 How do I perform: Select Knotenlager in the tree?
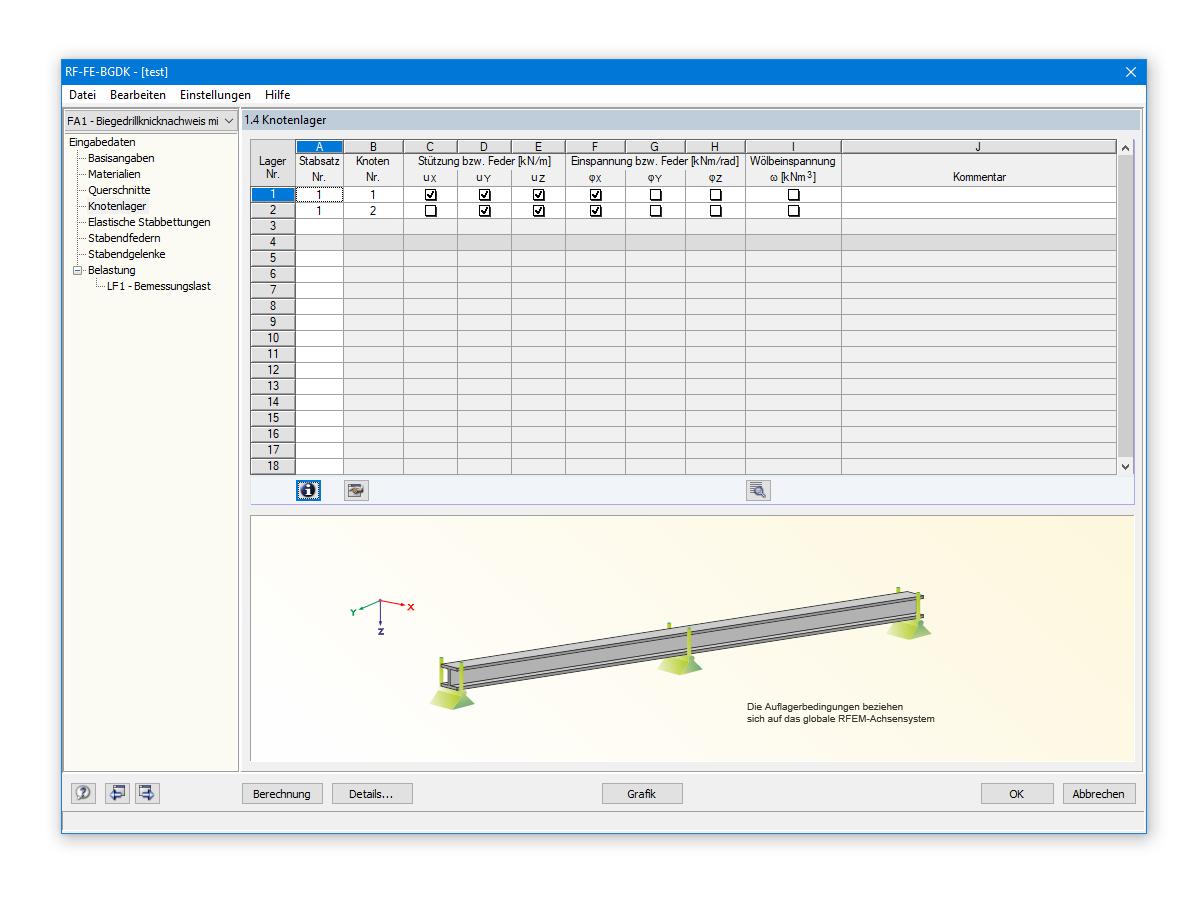click(117, 206)
